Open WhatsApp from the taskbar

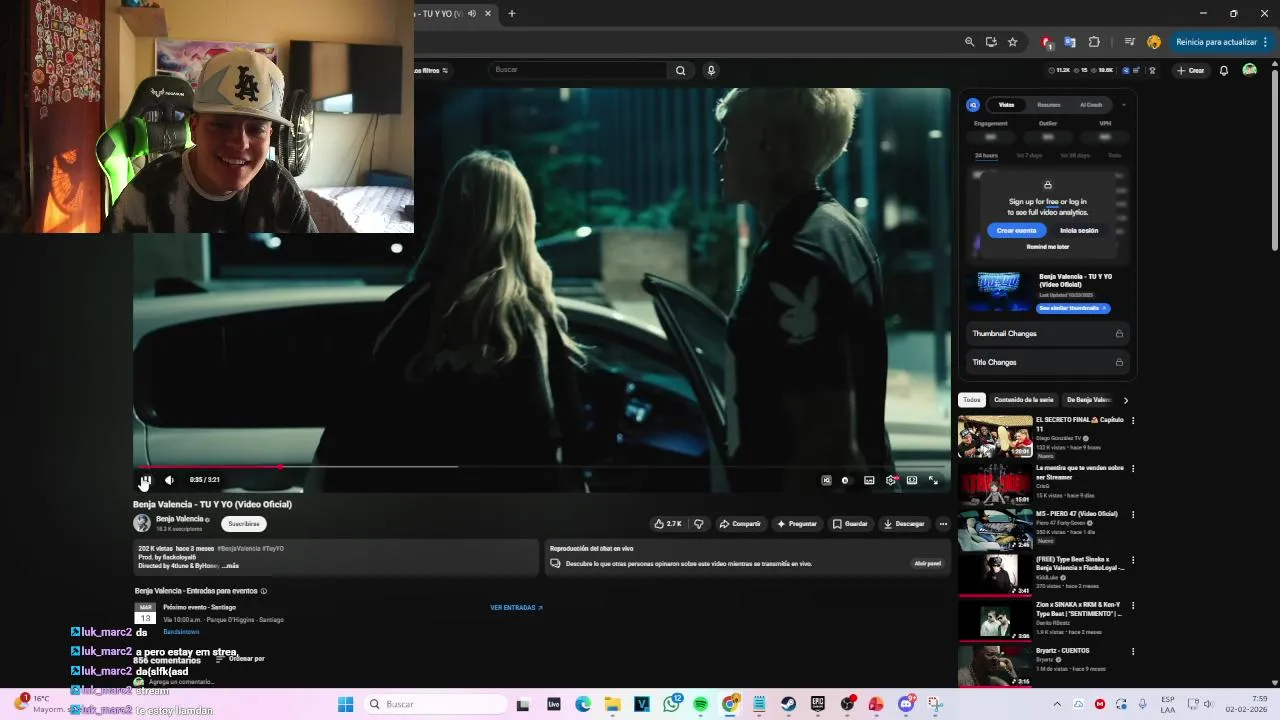671,704
